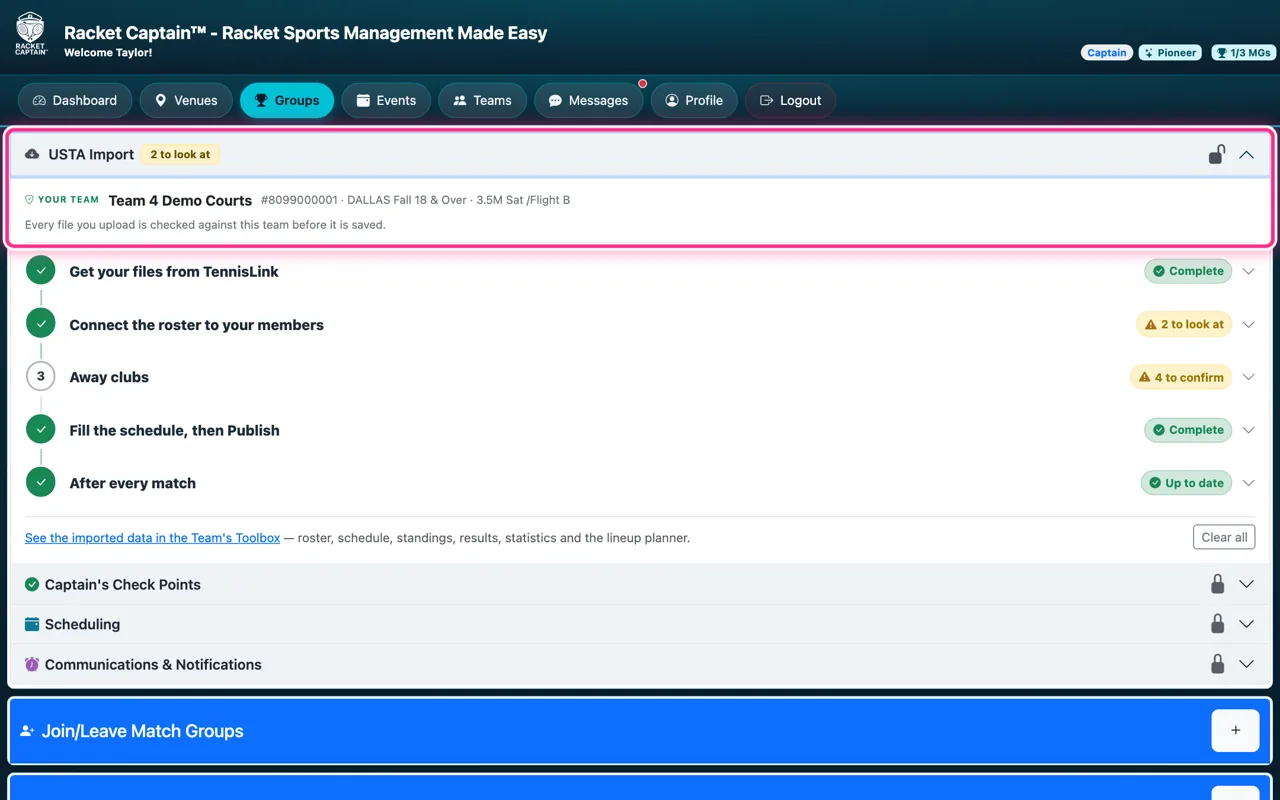The width and height of the screenshot is (1280, 800).
Task: Click green check circle for Fill the schedule step
Action: point(41,429)
